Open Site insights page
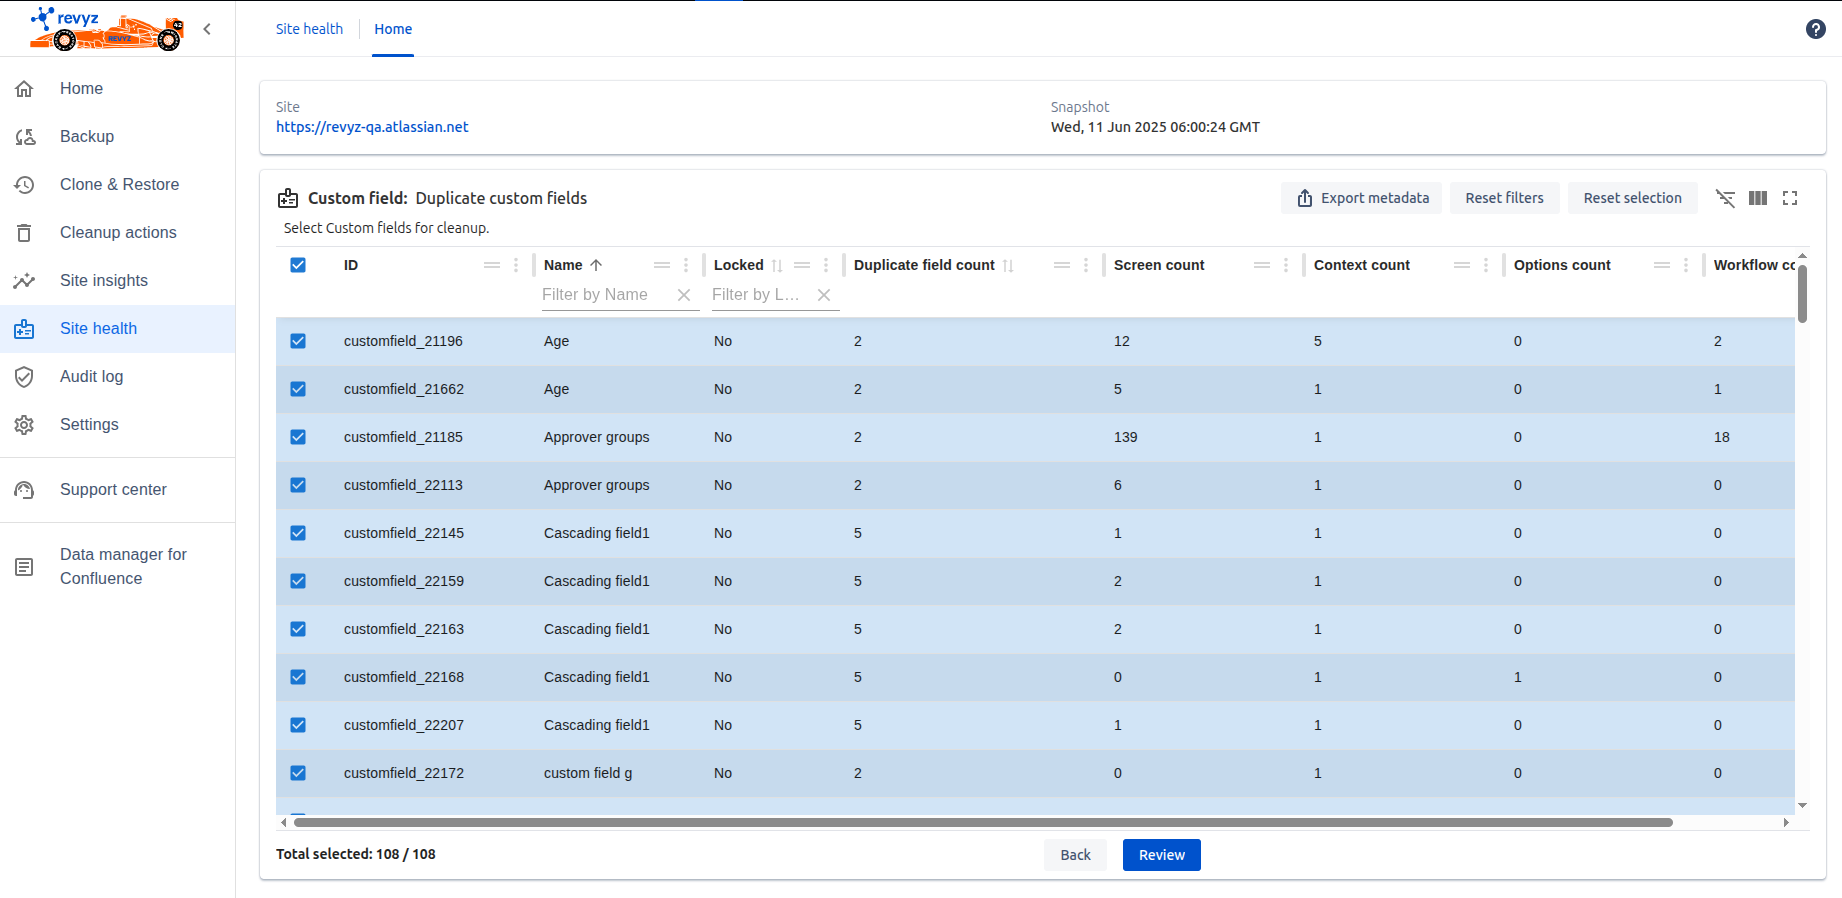This screenshot has height=898, width=1842. [x=103, y=281]
